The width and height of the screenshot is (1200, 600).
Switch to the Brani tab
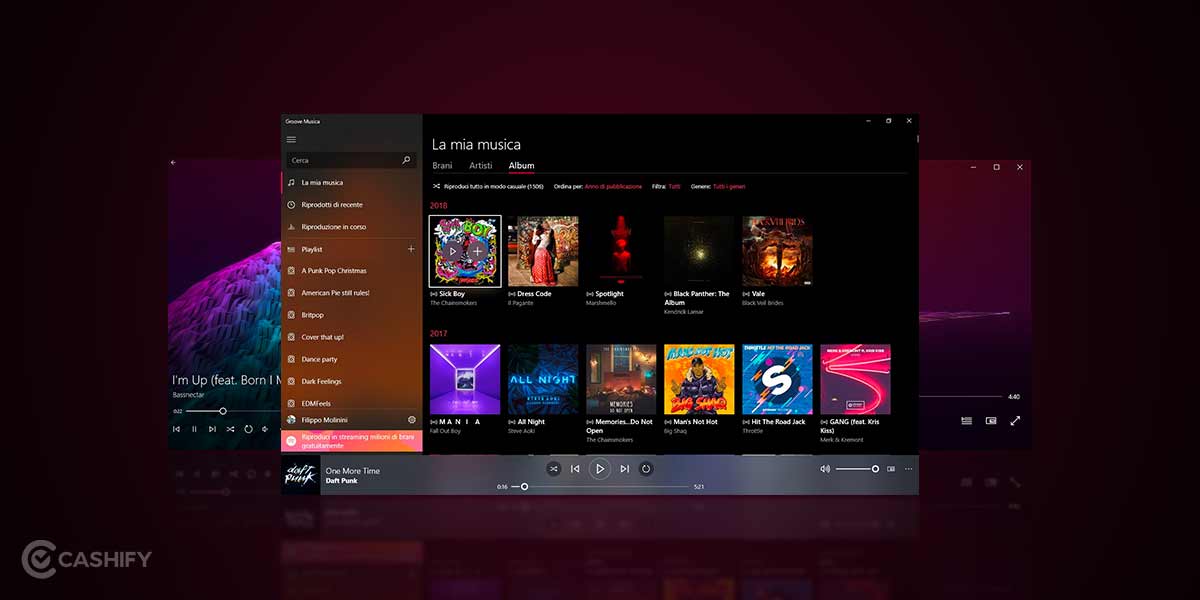pyautogui.click(x=442, y=165)
